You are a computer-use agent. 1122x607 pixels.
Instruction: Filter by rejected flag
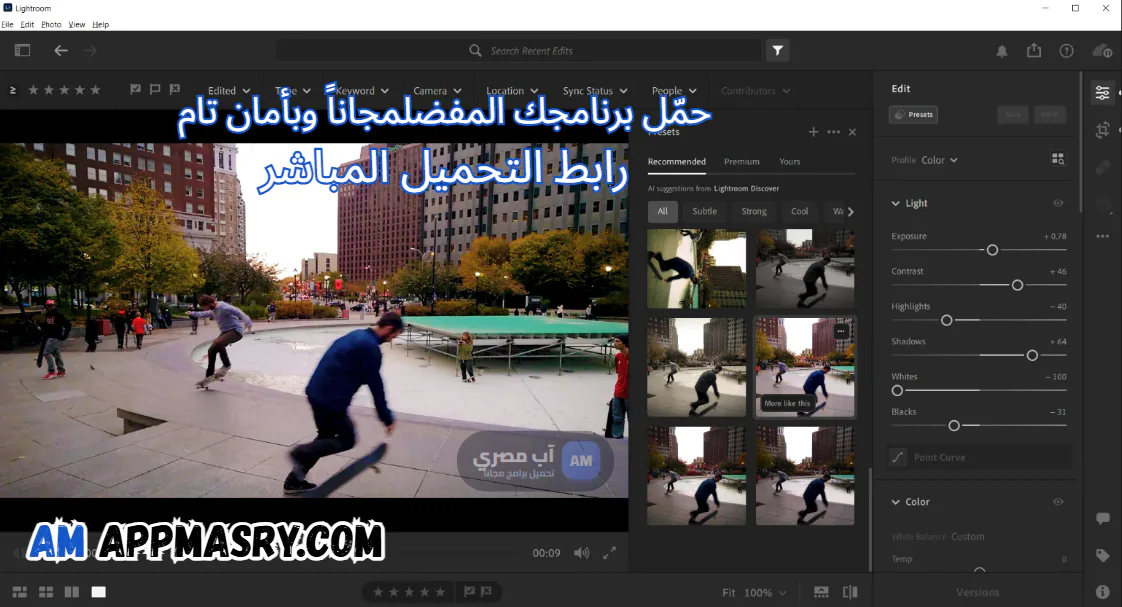[x=175, y=89]
